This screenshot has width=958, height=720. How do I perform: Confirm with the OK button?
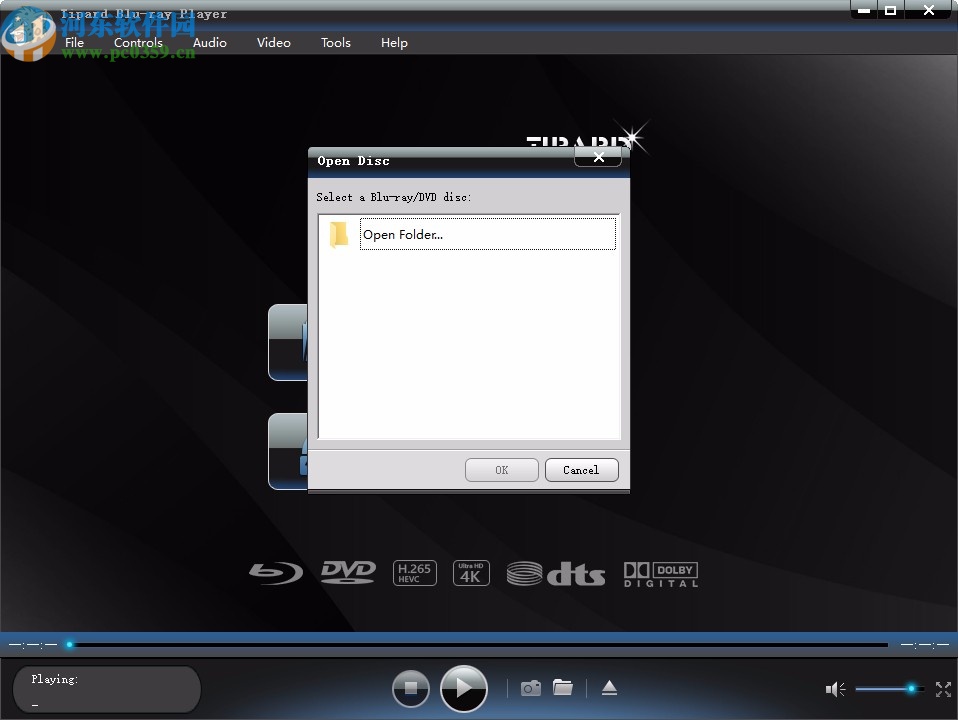click(x=501, y=470)
